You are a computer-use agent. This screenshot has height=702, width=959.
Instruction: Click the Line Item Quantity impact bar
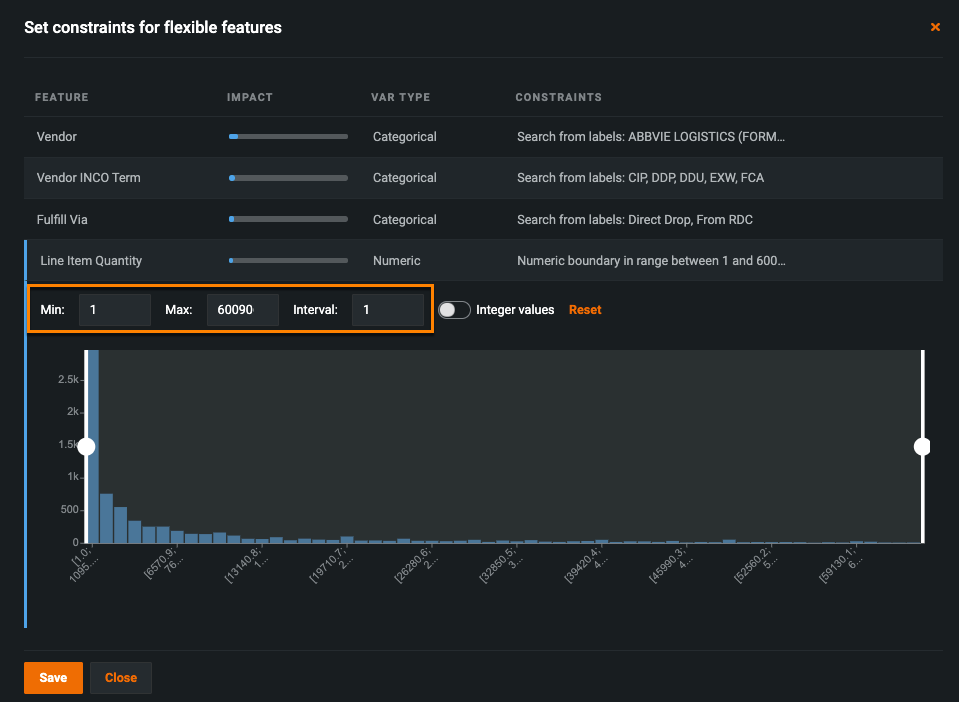click(x=288, y=261)
